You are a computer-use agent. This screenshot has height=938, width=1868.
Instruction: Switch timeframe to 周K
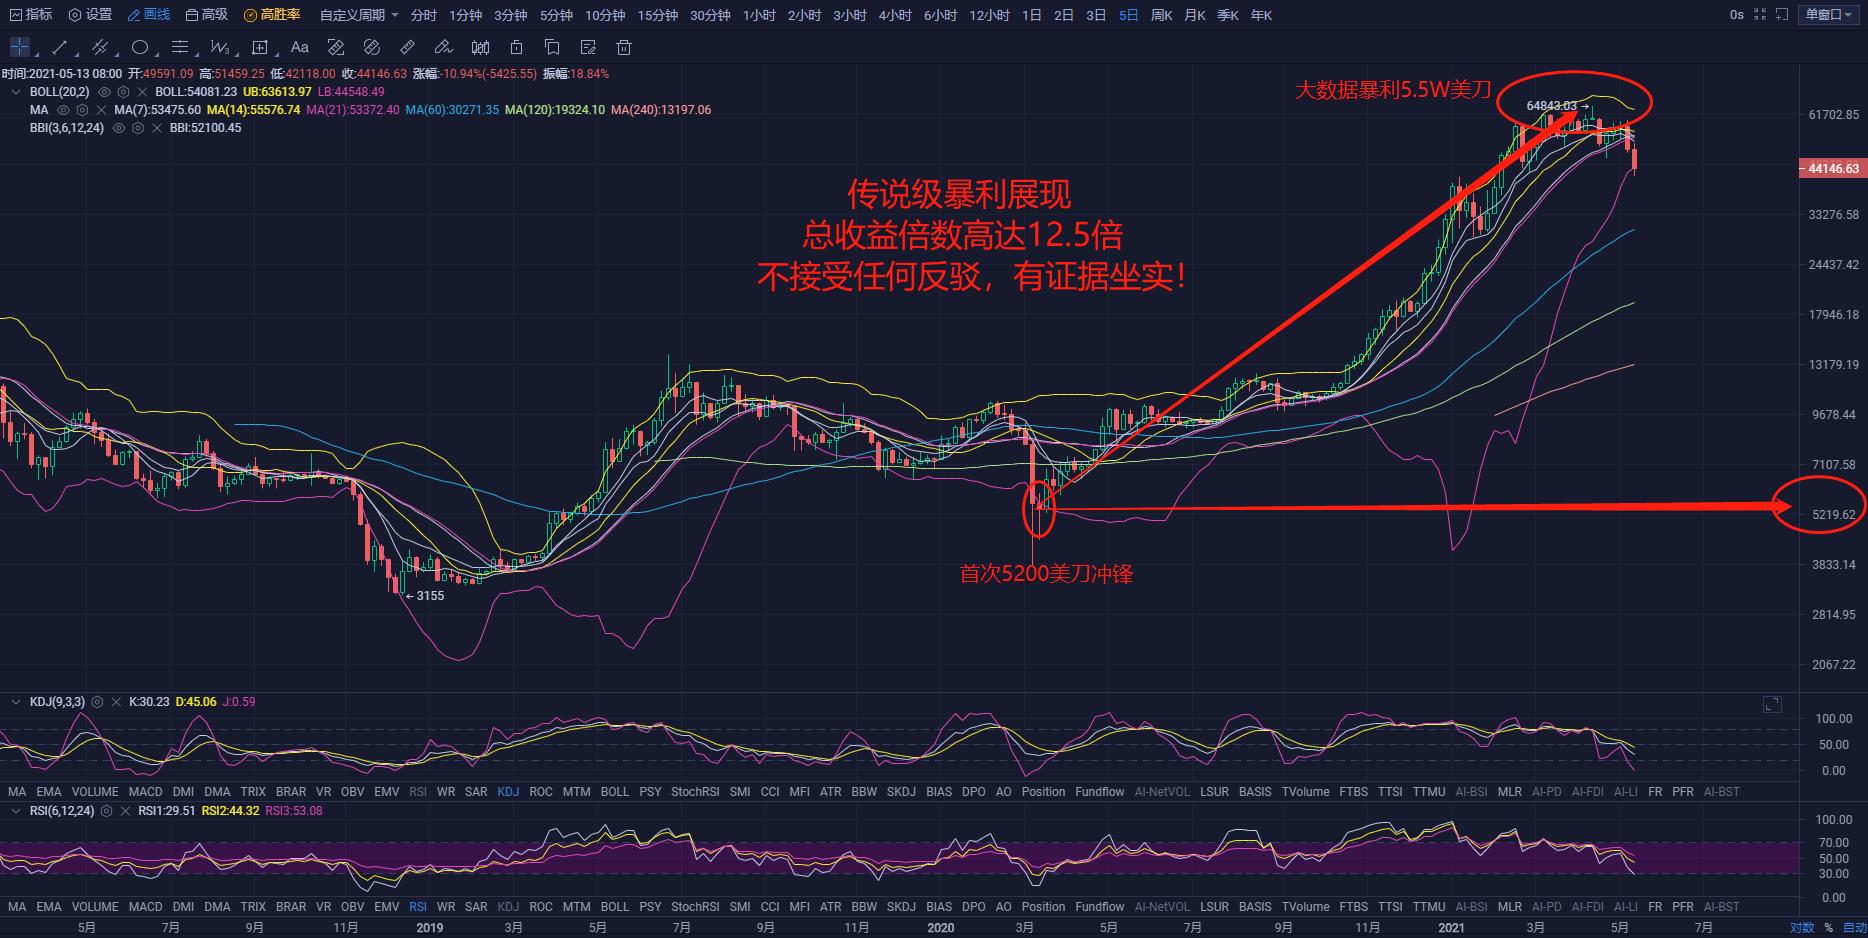[1161, 15]
